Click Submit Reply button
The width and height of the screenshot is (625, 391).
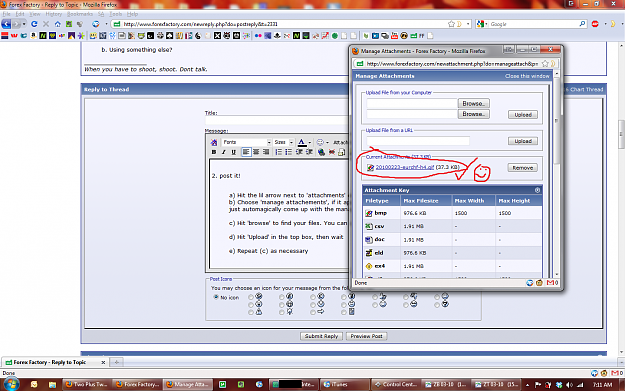click(x=321, y=336)
